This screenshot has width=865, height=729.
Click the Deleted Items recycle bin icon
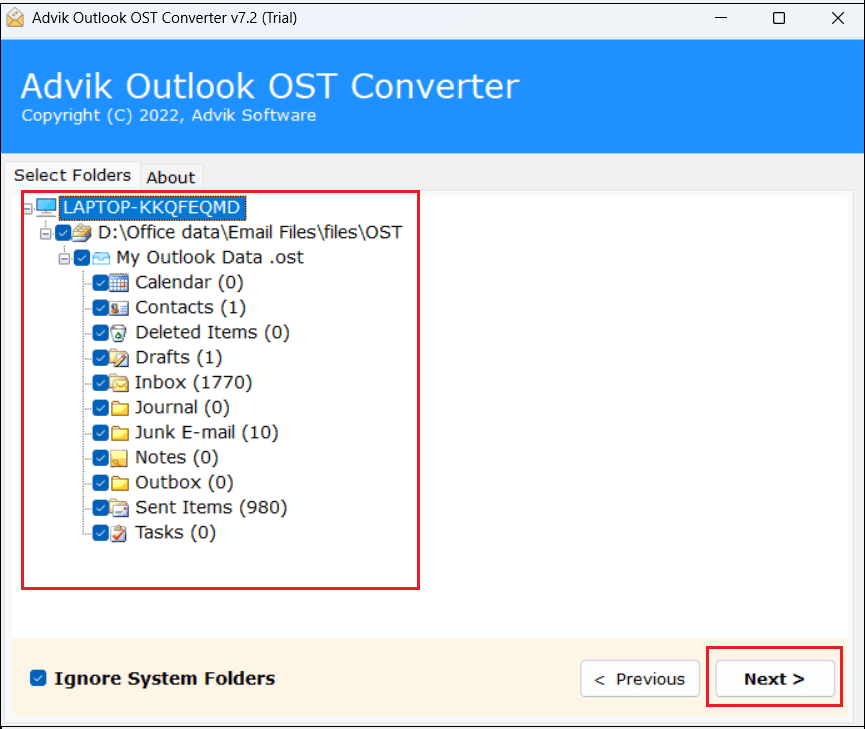119,333
